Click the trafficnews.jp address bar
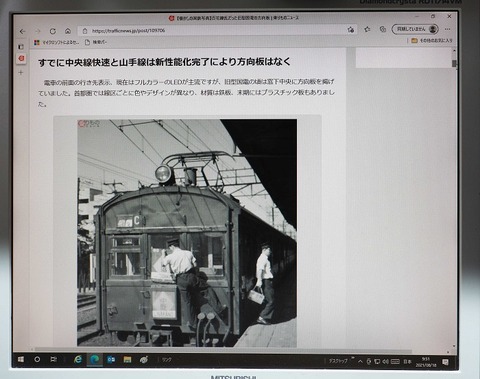The height and width of the screenshot is (379, 480). (x=217, y=30)
